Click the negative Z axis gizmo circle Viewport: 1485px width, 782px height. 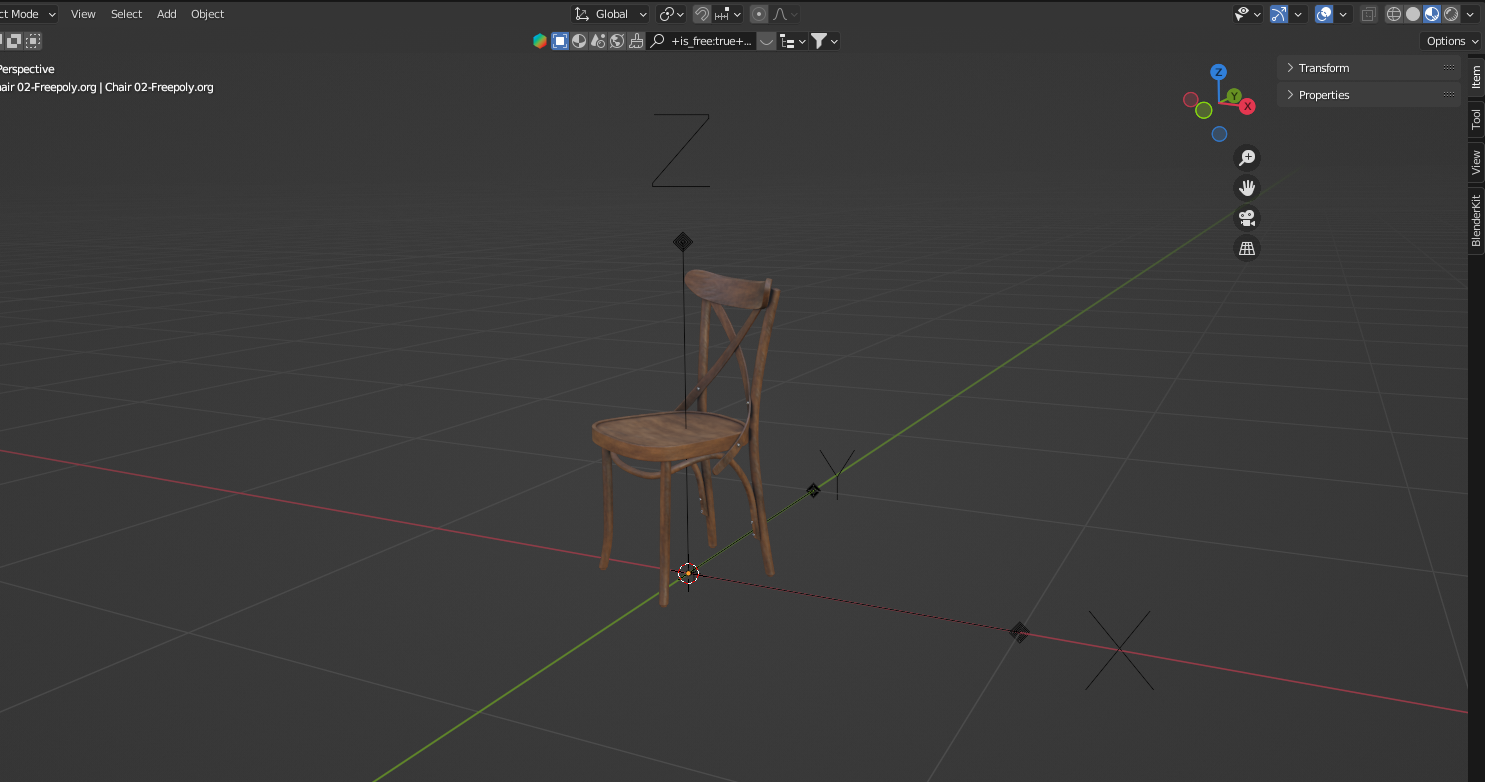point(1219,134)
